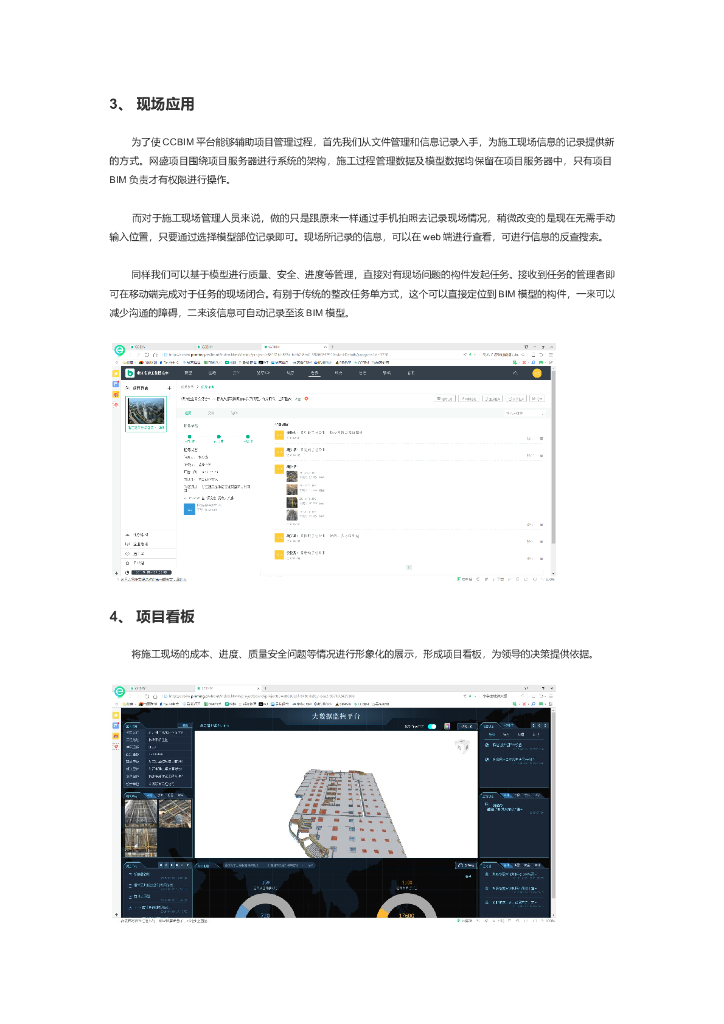This screenshot has width=724, height=1024.
Task: Switch to the third browser tab in the task page screenshot
Action: click(294, 347)
